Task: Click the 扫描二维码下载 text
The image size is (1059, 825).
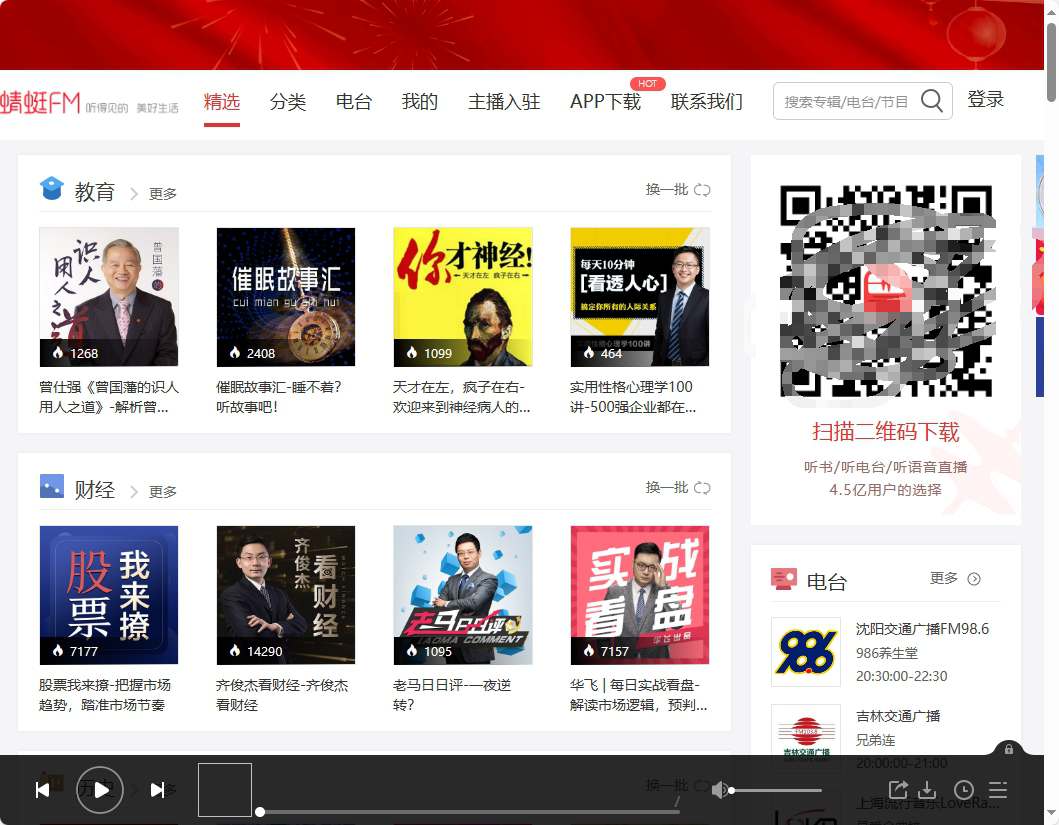Action: (x=885, y=431)
